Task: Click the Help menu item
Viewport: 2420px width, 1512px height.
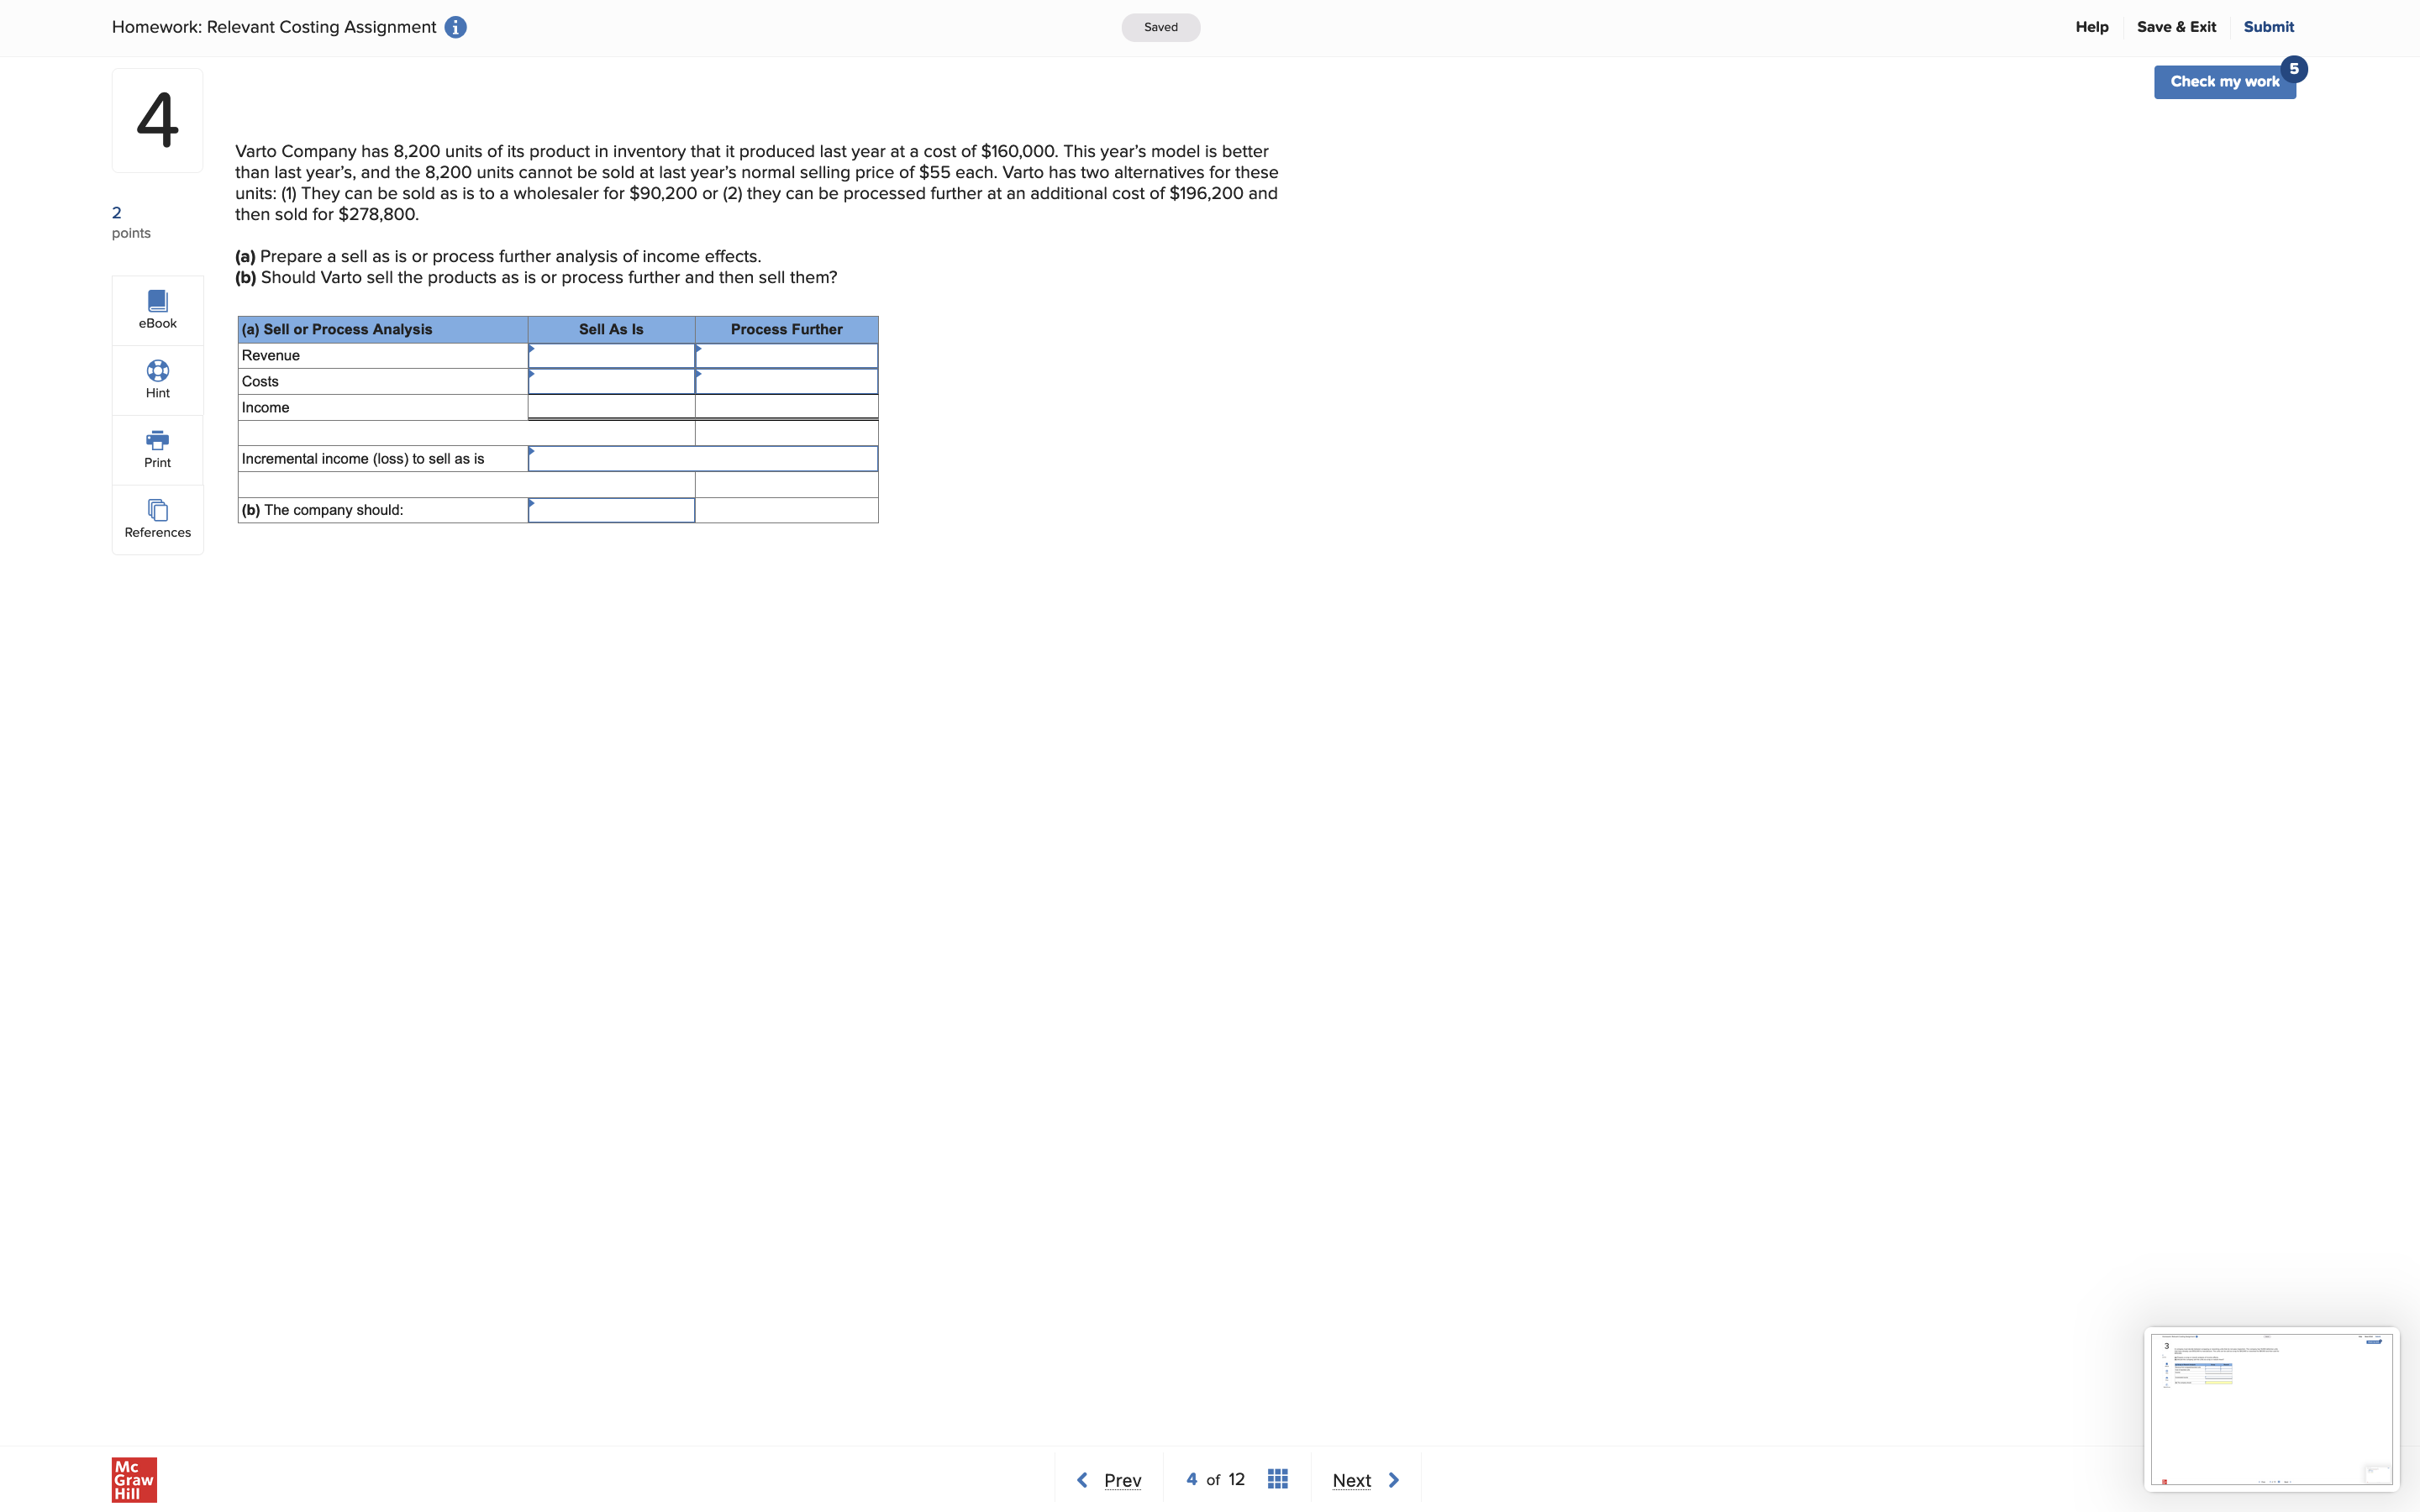Action: pyautogui.click(x=2092, y=27)
